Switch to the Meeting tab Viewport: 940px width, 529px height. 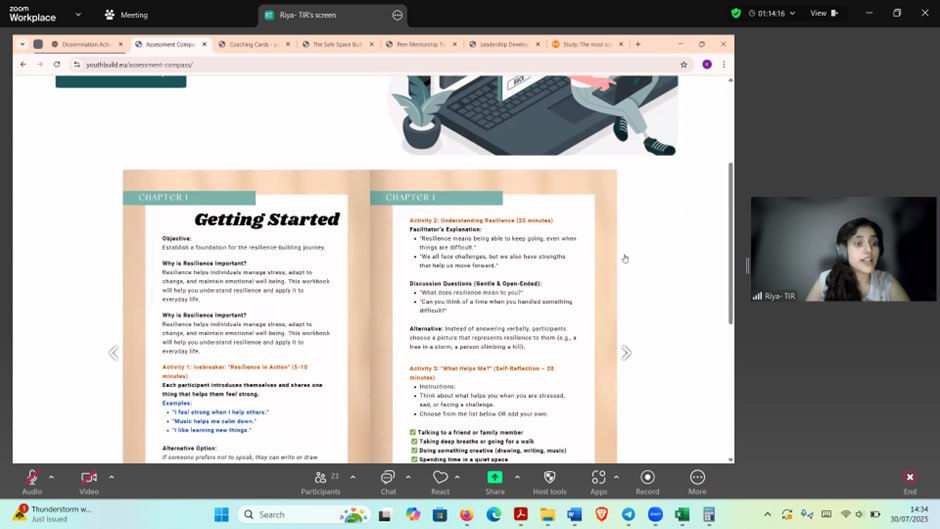tap(126, 15)
